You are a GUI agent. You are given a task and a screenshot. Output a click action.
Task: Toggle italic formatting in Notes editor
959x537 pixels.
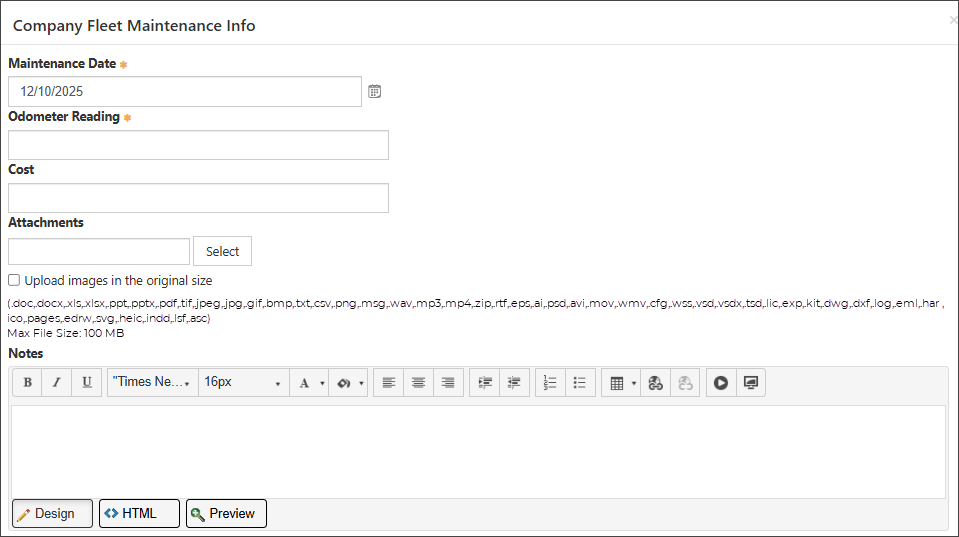tap(57, 382)
